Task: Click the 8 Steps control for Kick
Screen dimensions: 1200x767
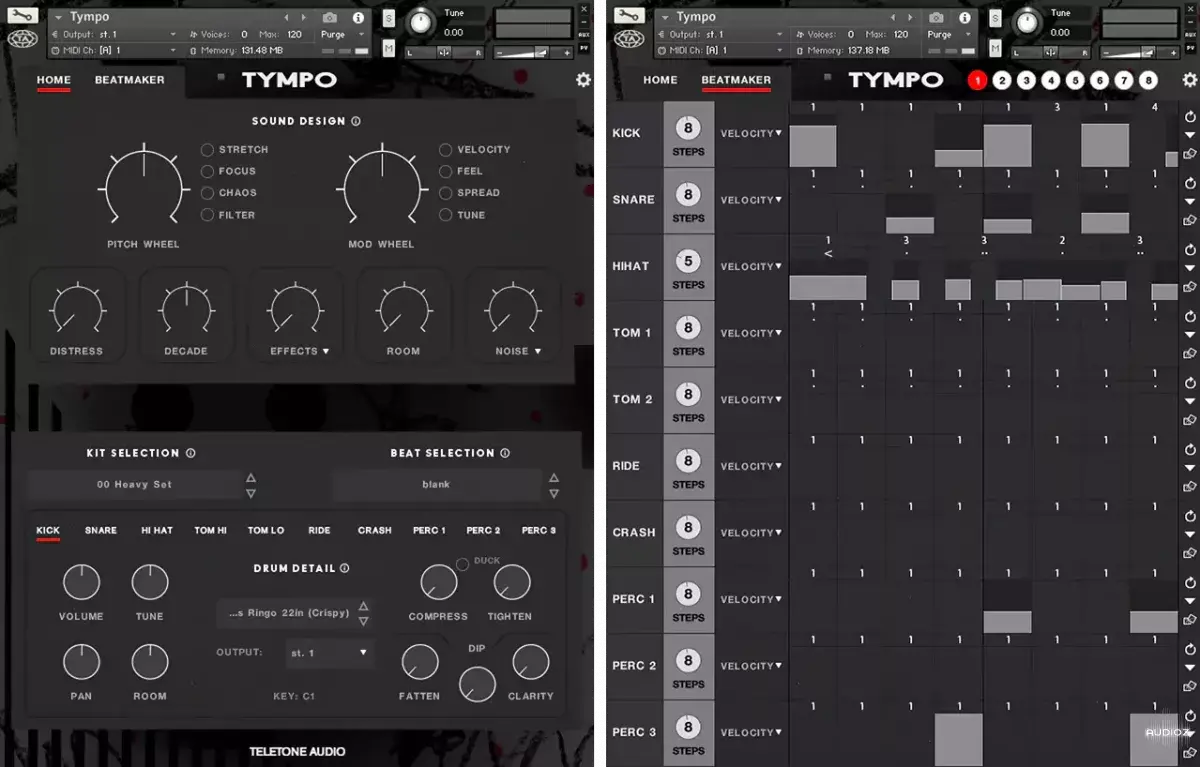Action: point(688,134)
